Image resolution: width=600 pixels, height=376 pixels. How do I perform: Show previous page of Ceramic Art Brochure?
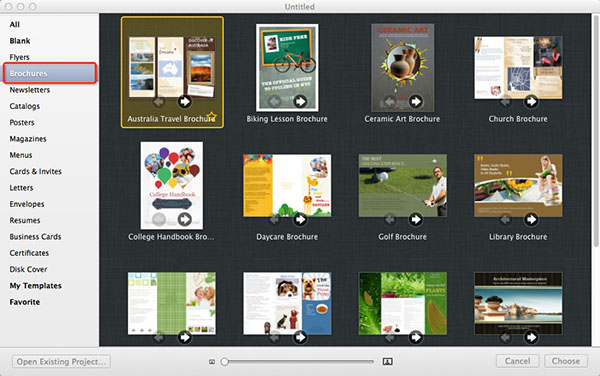click(x=390, y=102)
